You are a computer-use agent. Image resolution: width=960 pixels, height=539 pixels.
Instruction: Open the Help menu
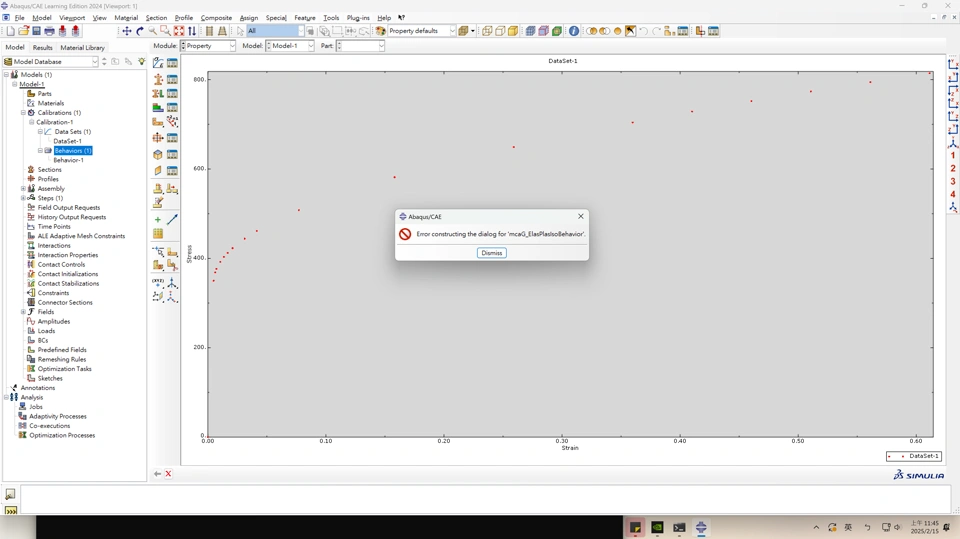384,18
